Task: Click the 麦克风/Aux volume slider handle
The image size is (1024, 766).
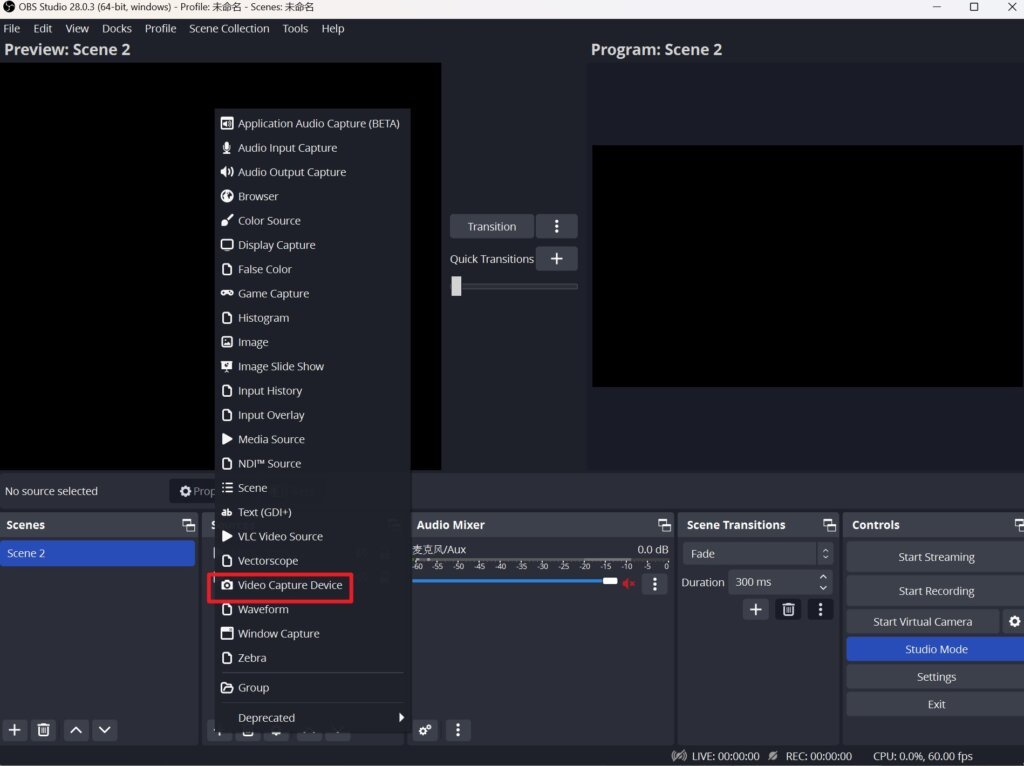Action: (609, 581)
